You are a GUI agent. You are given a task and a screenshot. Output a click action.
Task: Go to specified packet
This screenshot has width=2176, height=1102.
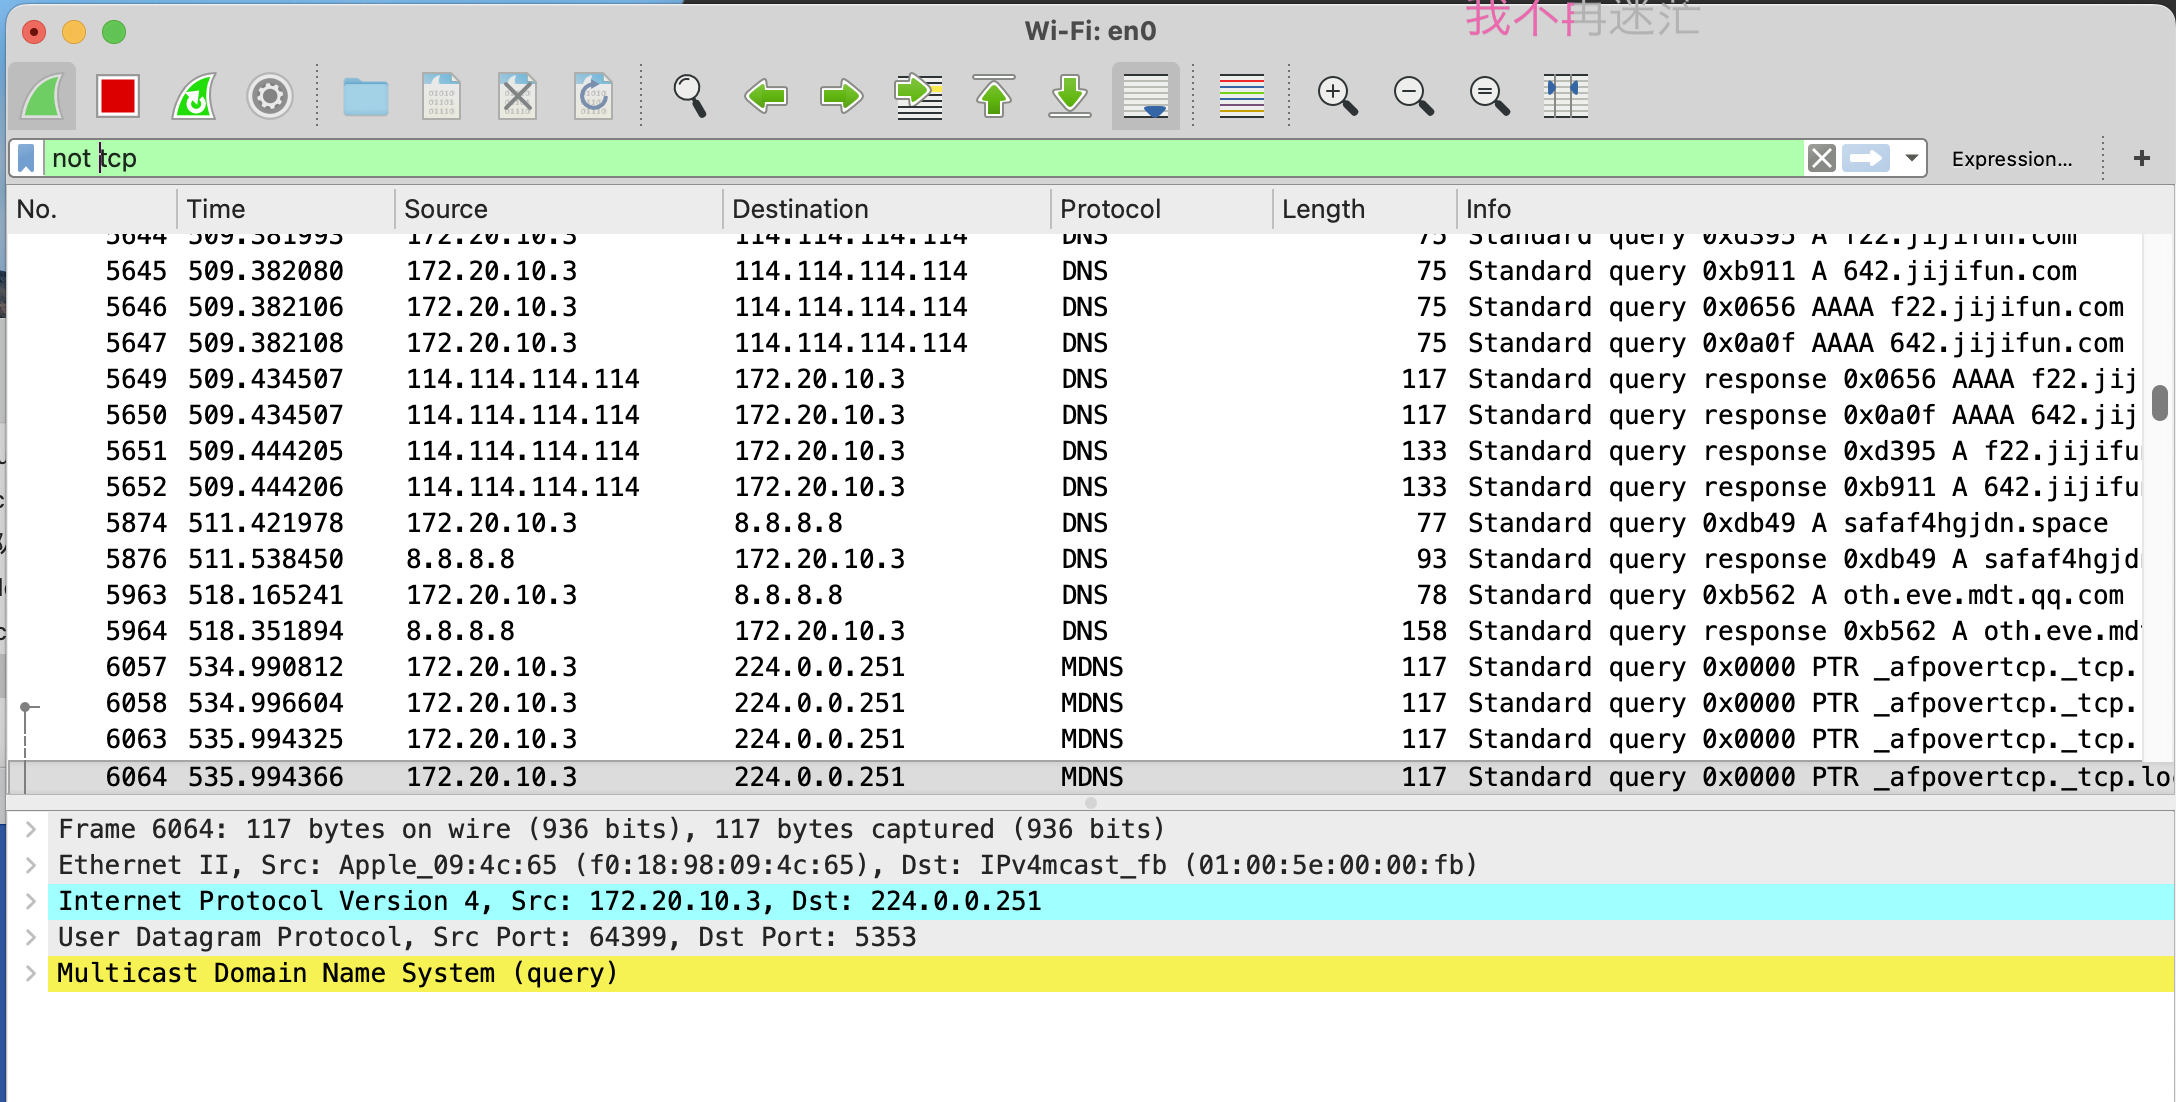pyautogui.click(x=918, y=97)
